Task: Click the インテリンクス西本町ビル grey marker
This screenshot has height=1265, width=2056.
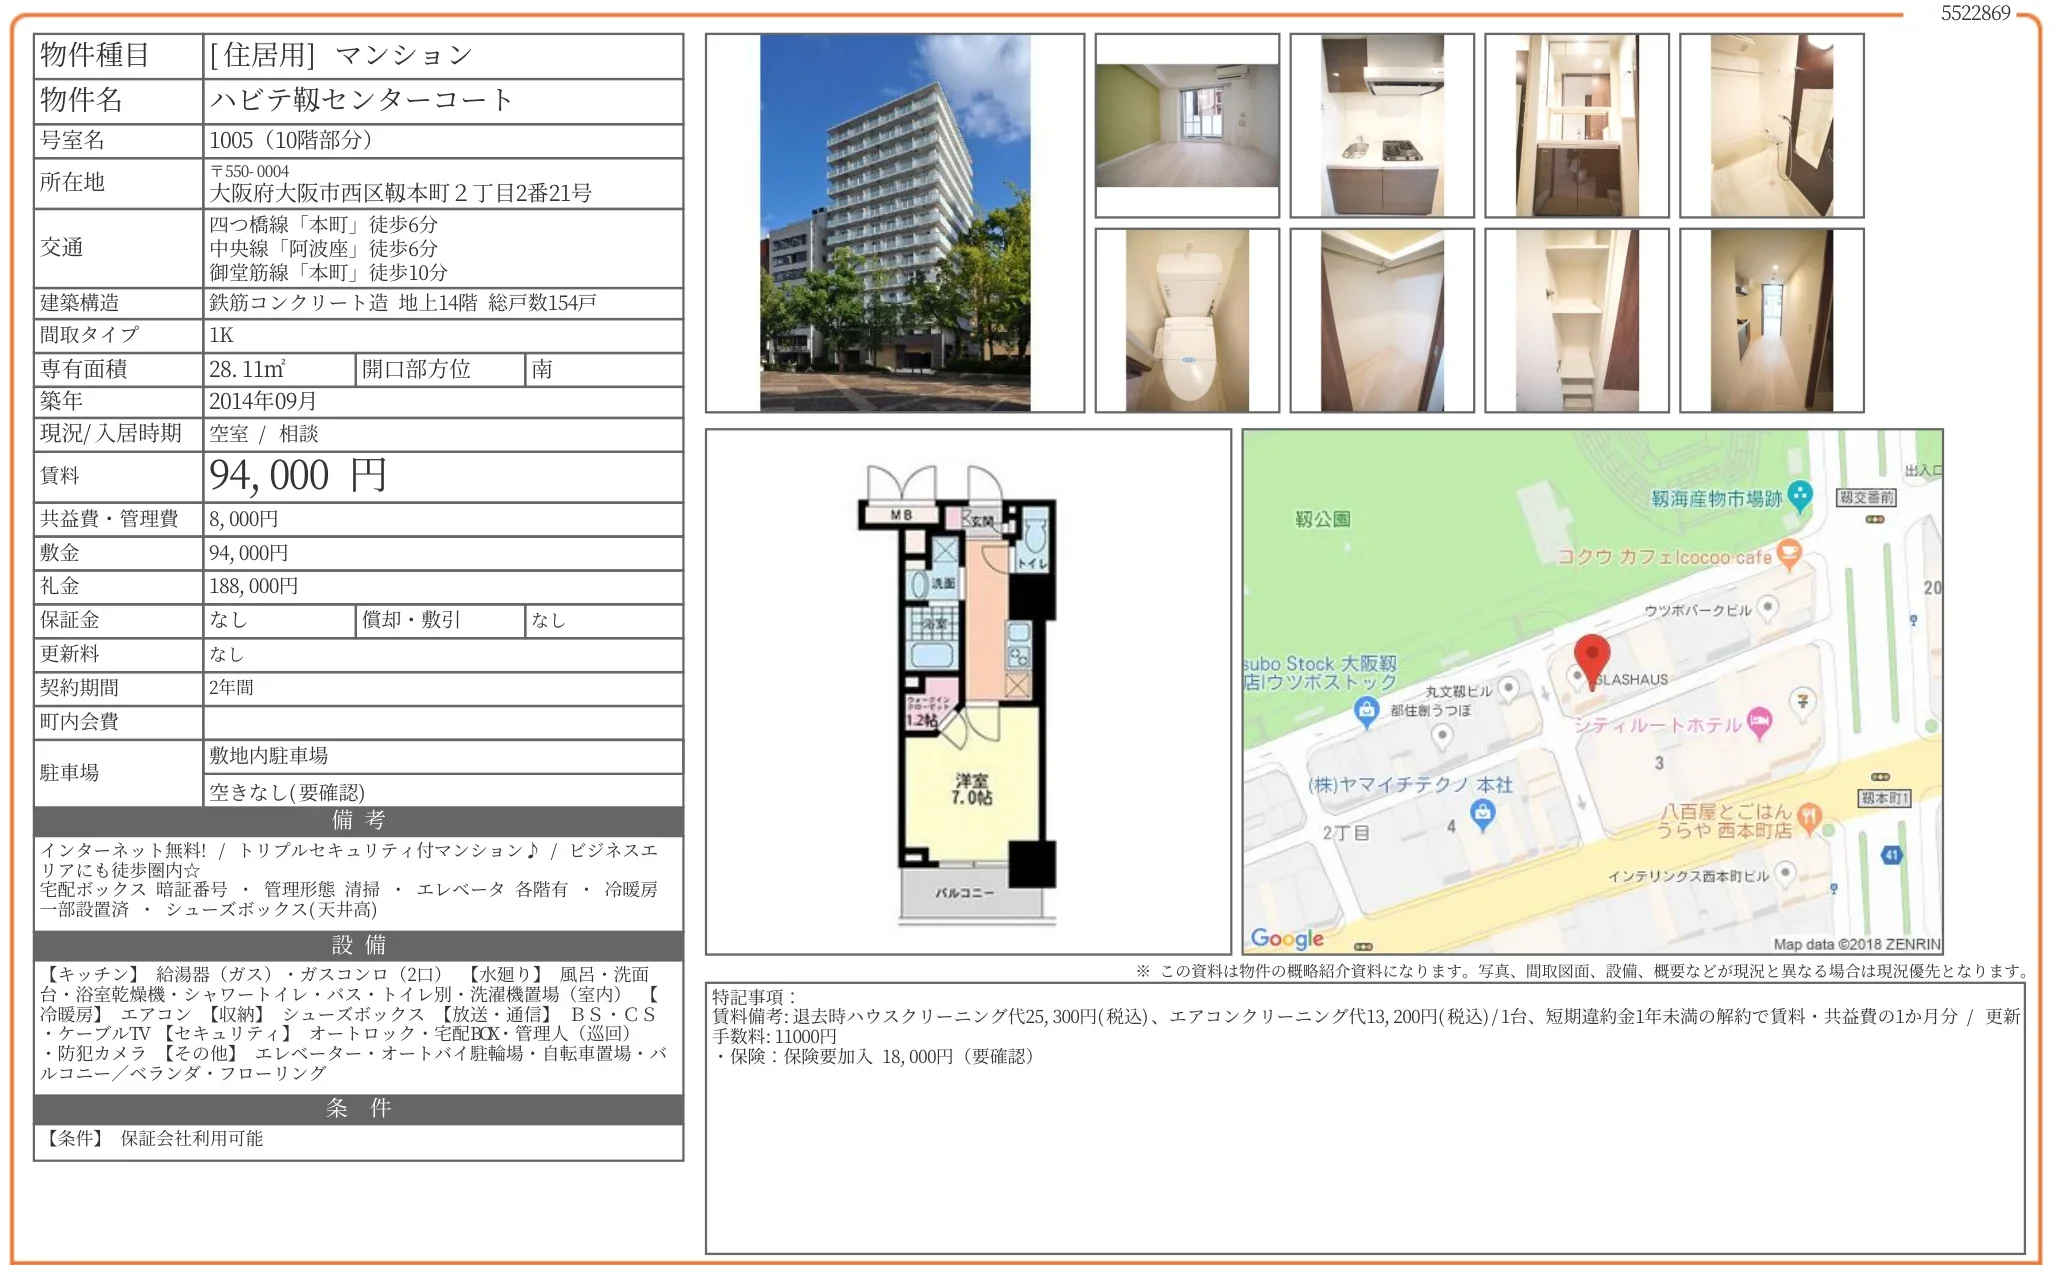Action: pos(1785,874)
